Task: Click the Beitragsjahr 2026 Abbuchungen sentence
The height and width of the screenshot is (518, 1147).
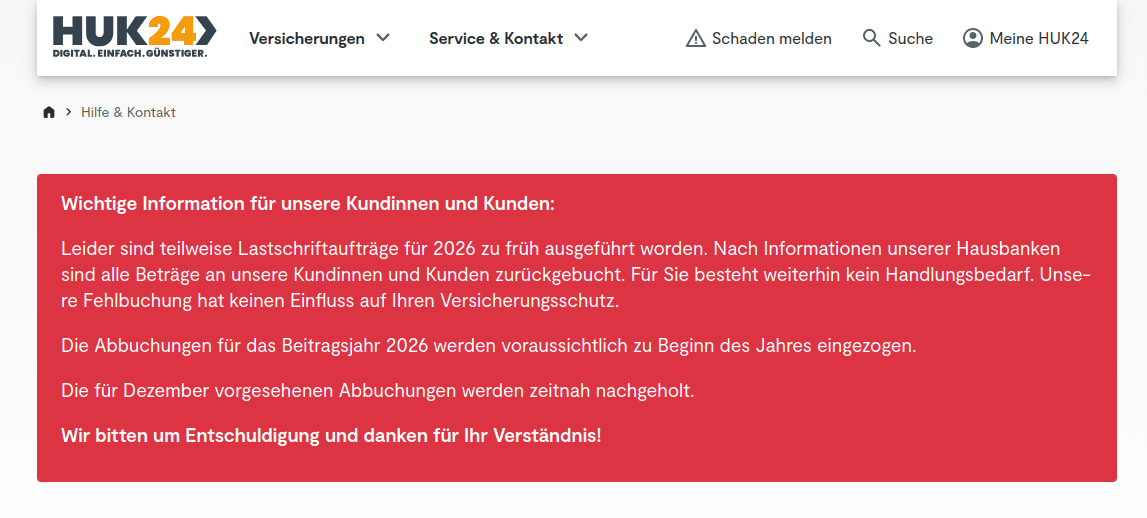Action: tap(488, 346)
